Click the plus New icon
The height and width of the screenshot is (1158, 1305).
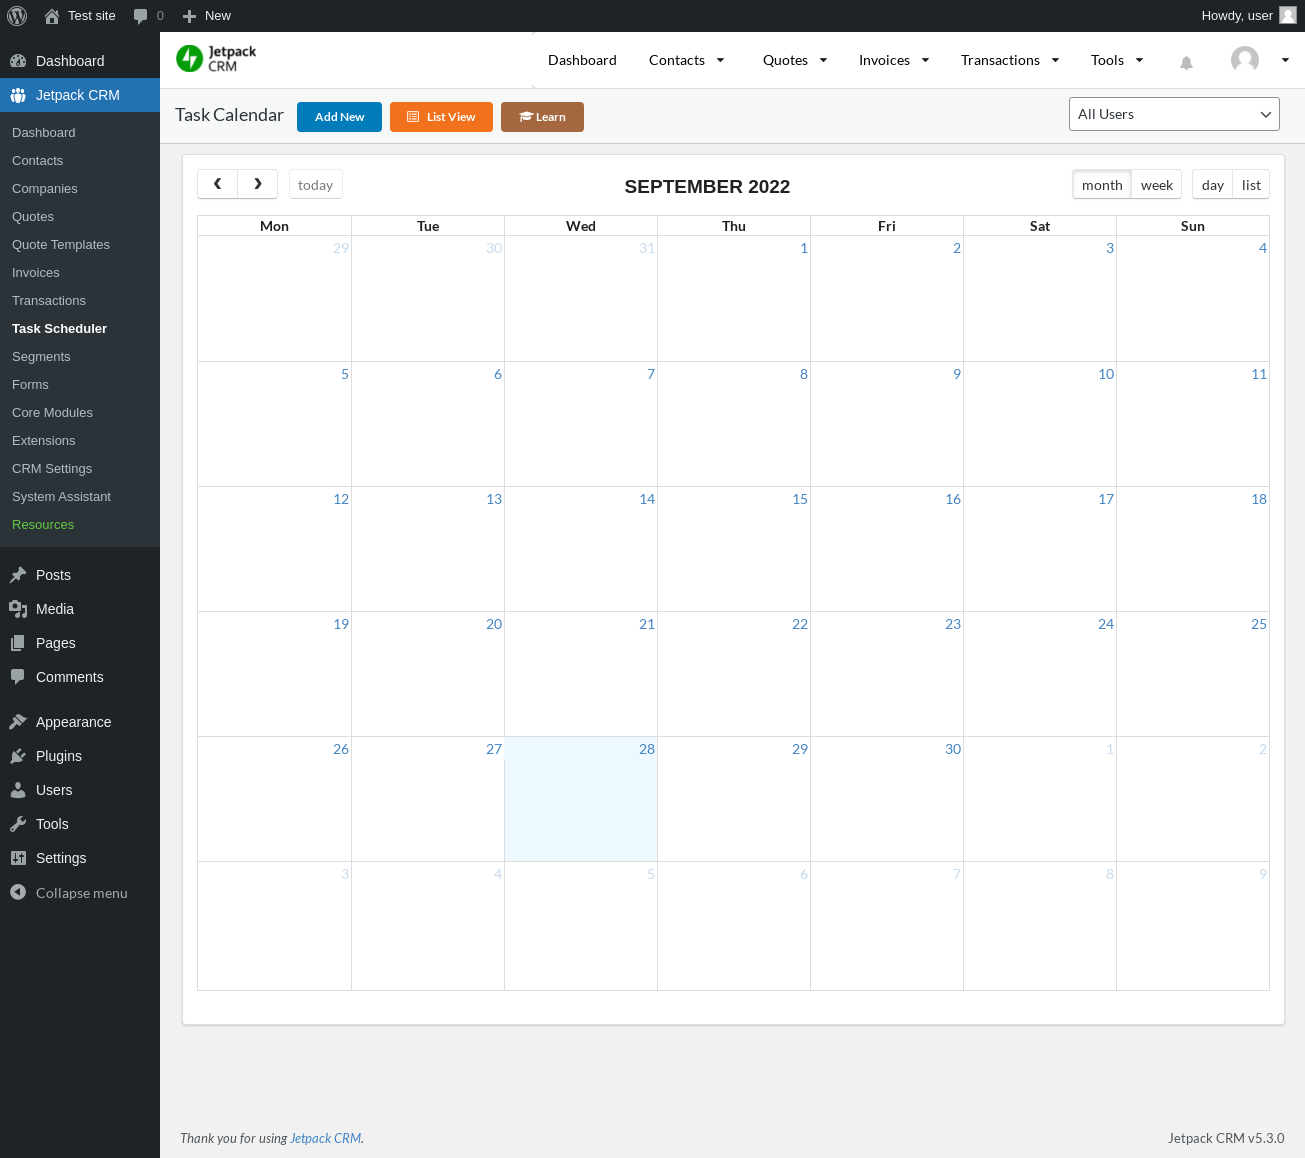pyautogui.click(x=189, y=16)
